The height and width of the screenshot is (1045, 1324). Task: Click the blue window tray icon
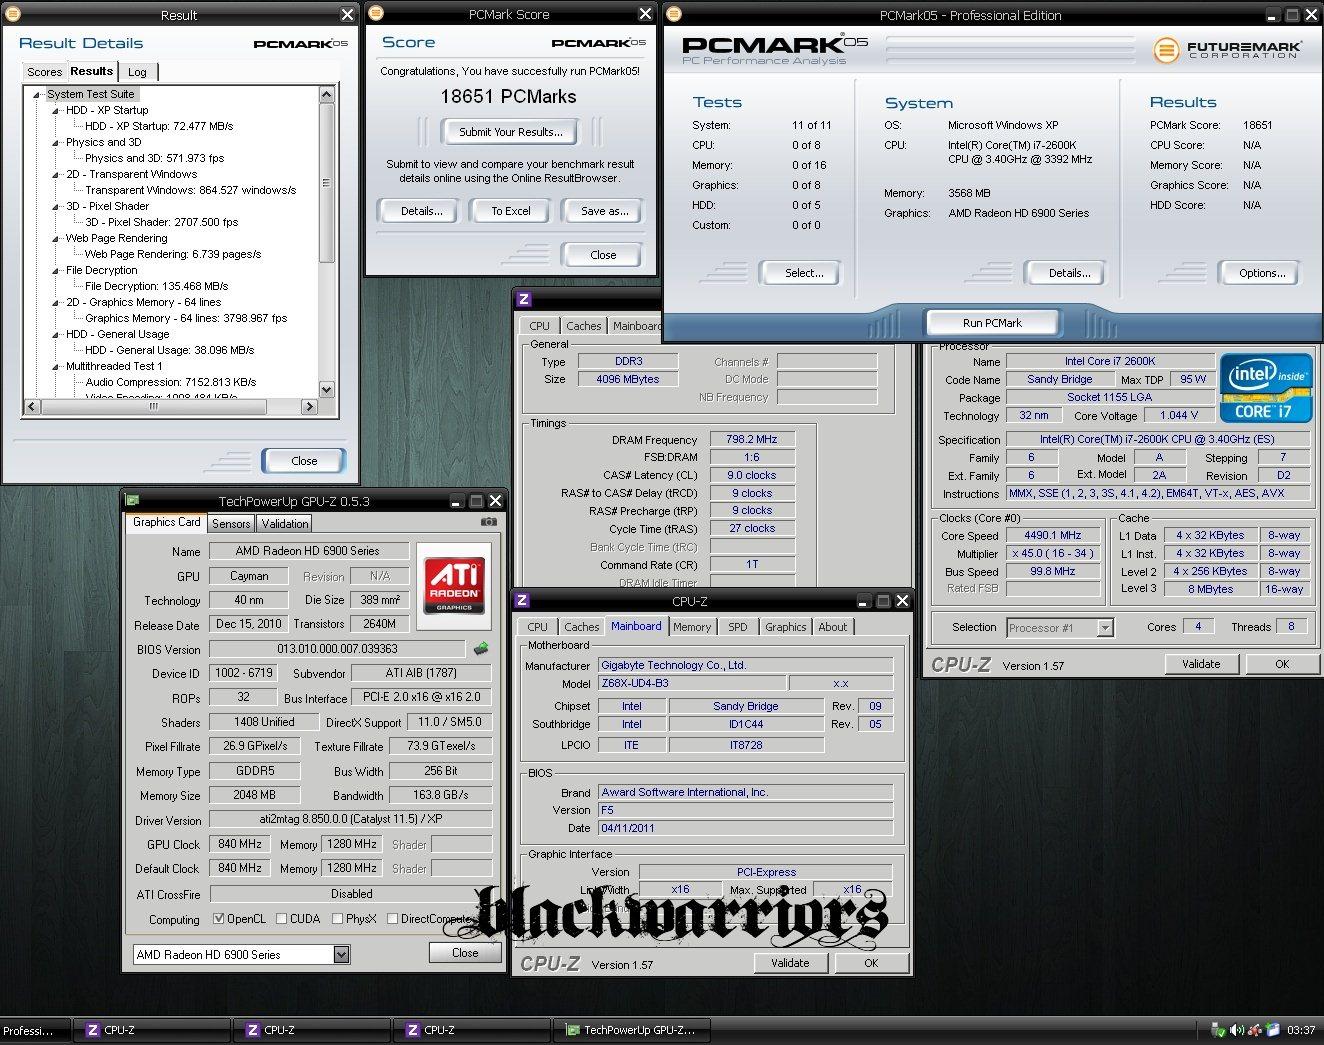[1272, 1030]
